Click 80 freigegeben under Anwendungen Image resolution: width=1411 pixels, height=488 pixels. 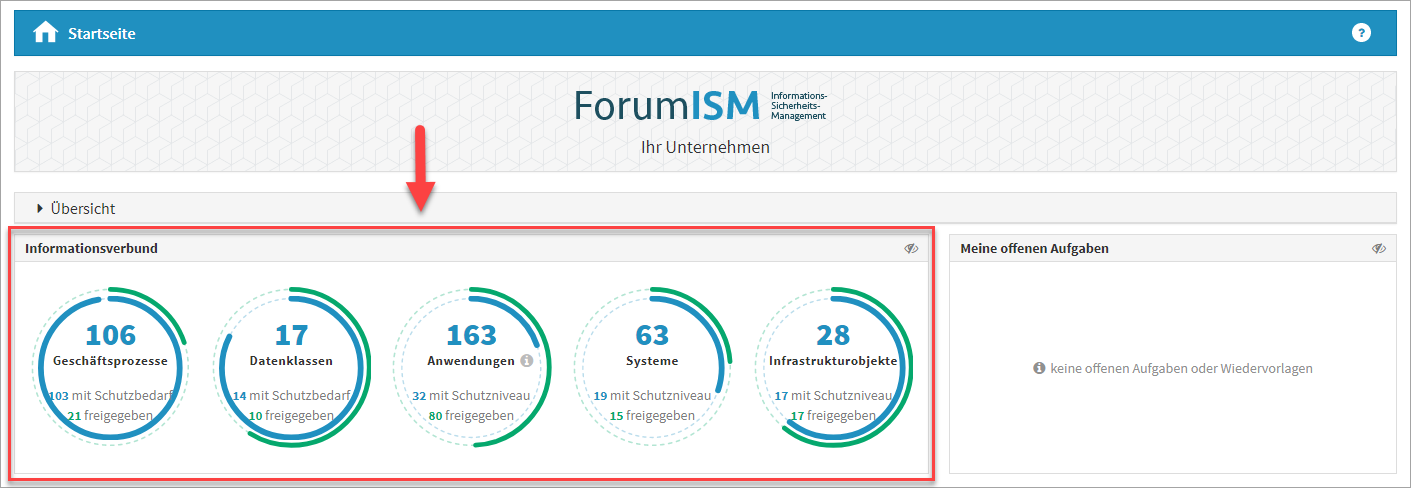471,415
